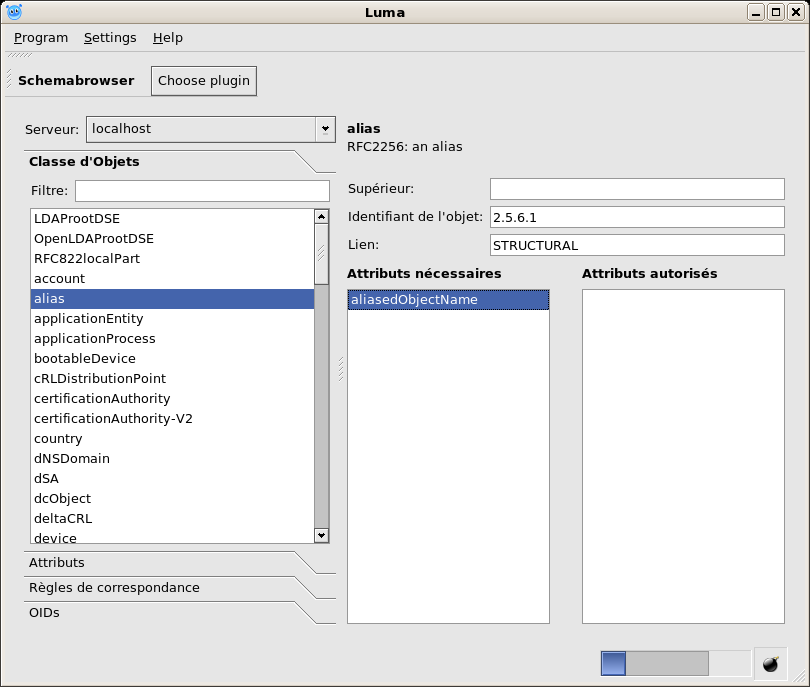Expand the Règles de correspondance section

pyautogui.click(x=114, y=588)
